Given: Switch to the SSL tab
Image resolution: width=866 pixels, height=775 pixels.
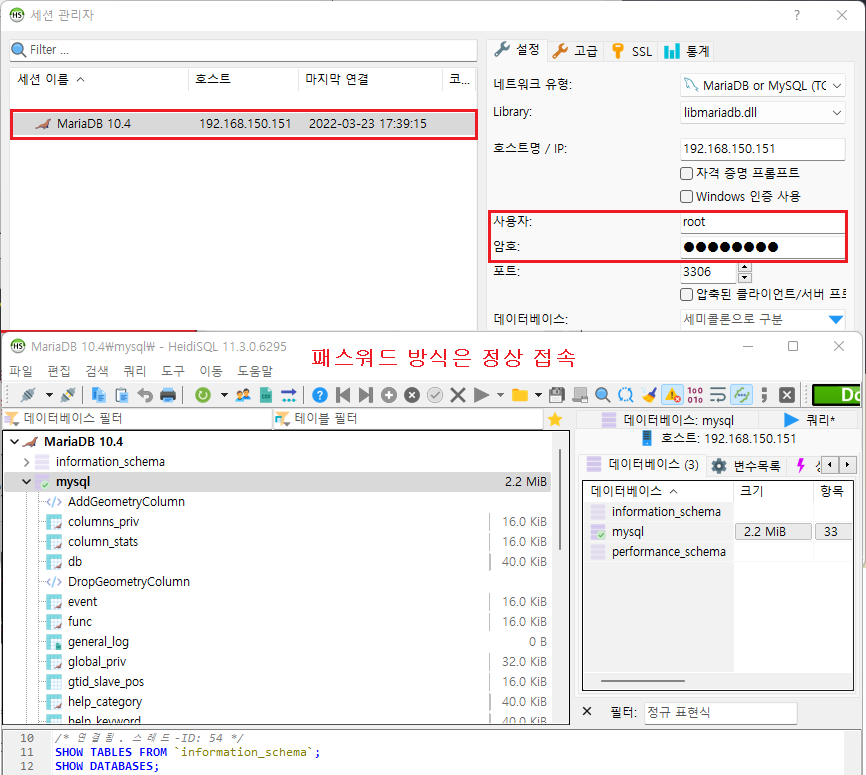Looking at the screenshot, I should click(632, 51).
